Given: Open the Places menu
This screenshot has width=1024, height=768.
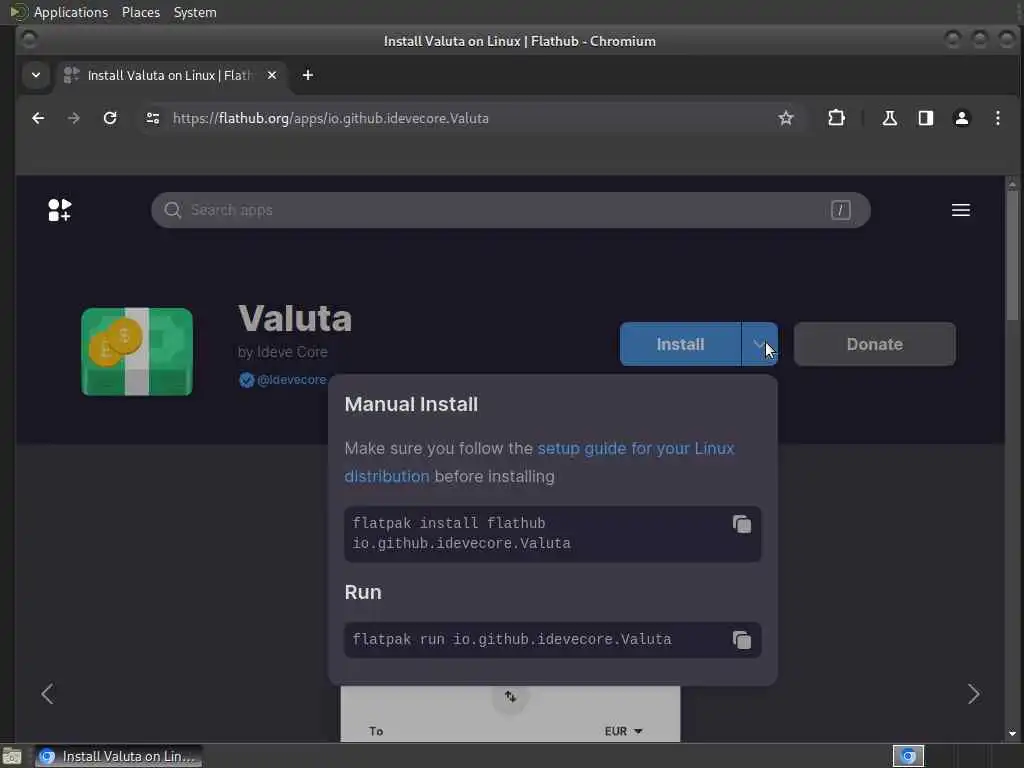Looking at the screenshot, I should point(141,12).
